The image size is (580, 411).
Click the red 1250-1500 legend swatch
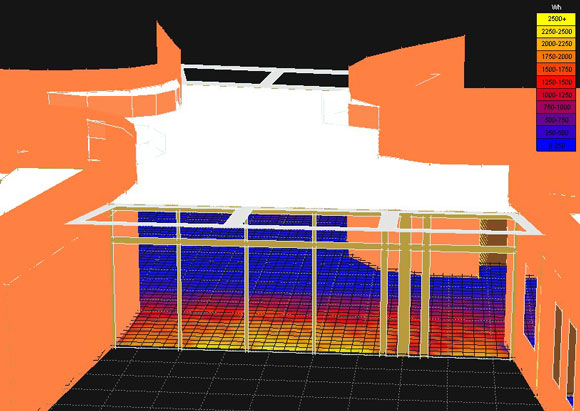tap(556, 82)
